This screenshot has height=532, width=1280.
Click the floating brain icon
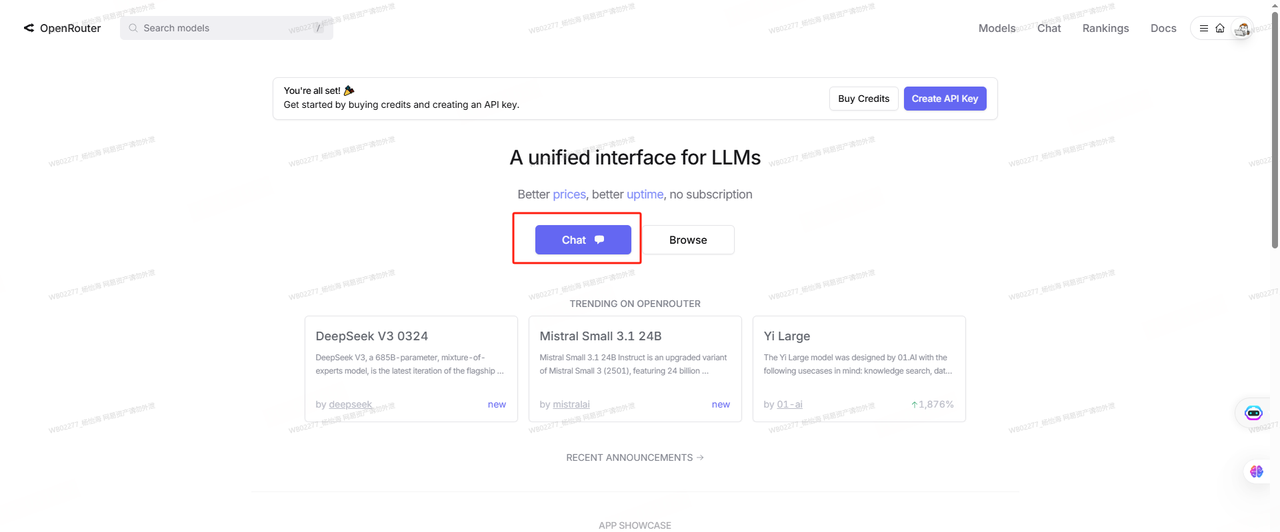coord(1257,471)
